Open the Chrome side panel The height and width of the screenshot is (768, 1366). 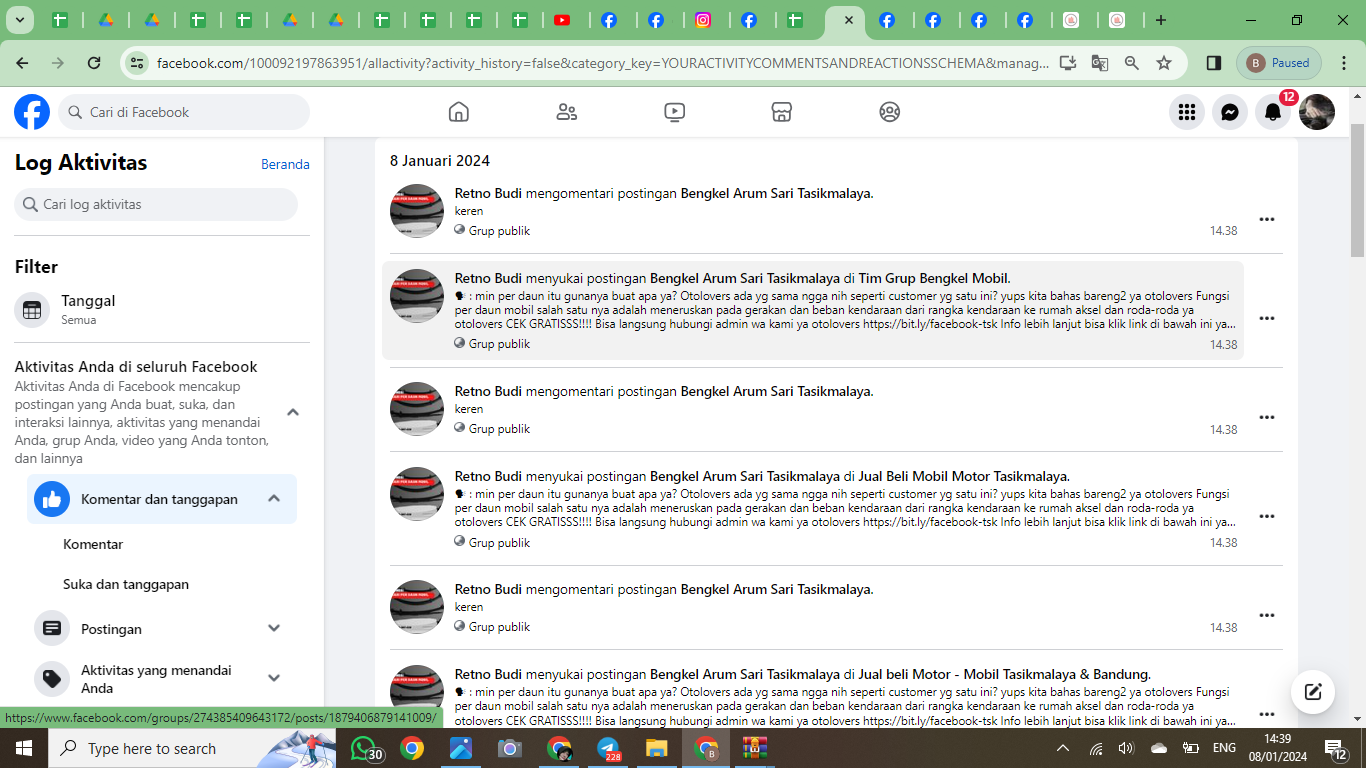[x=1214, y=63]
